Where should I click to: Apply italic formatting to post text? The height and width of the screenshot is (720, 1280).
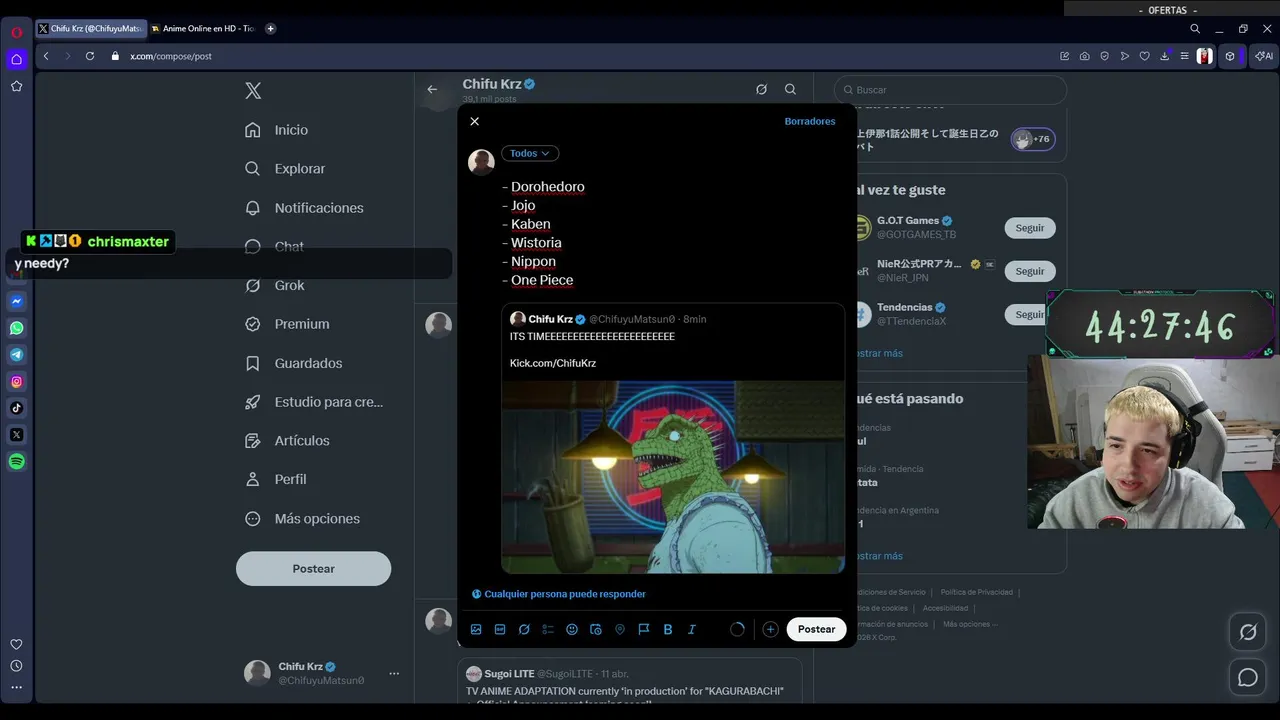coord(691,629)
